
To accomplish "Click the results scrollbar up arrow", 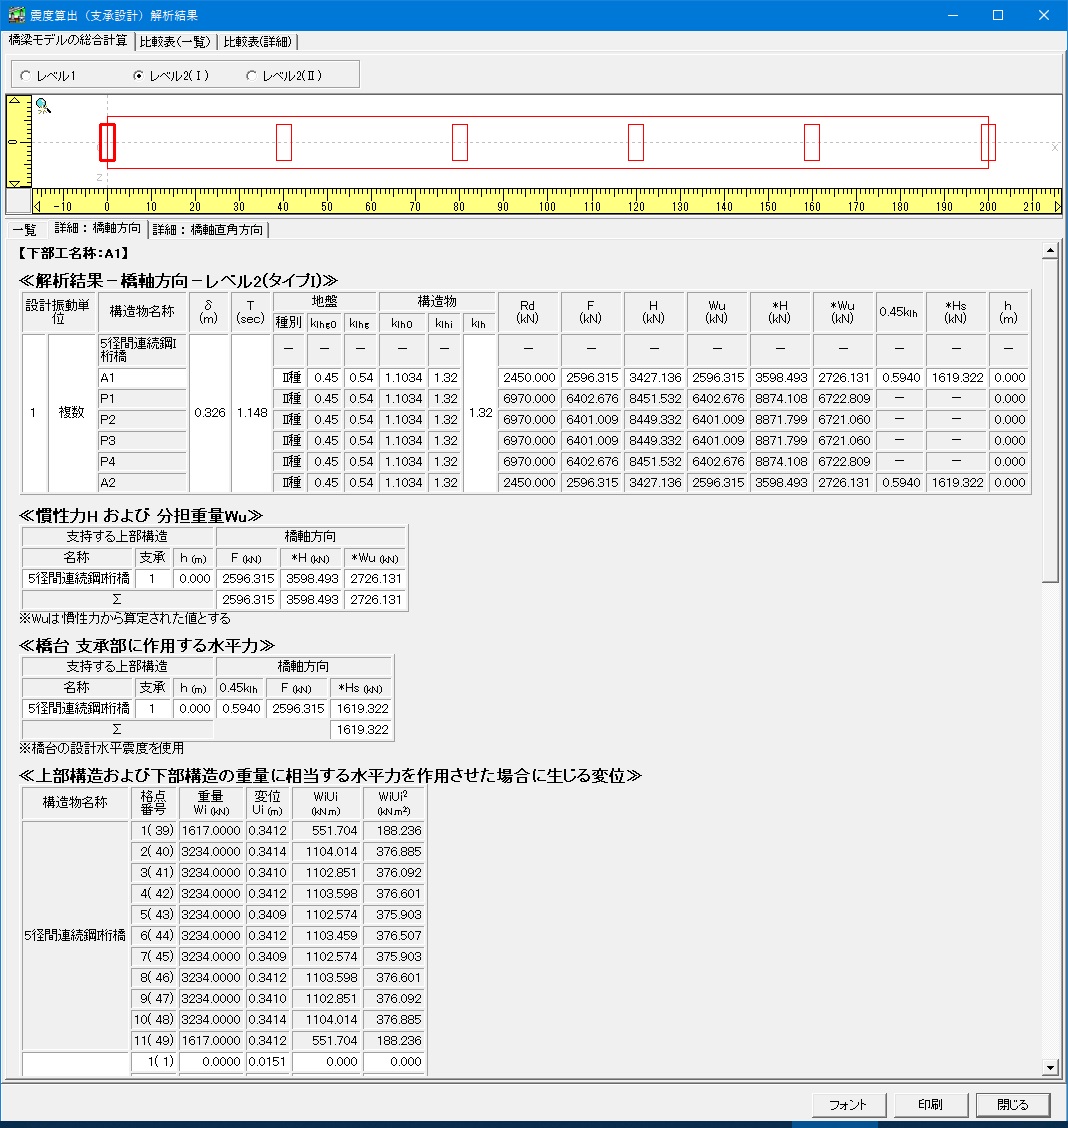I will click(1049, 251).
